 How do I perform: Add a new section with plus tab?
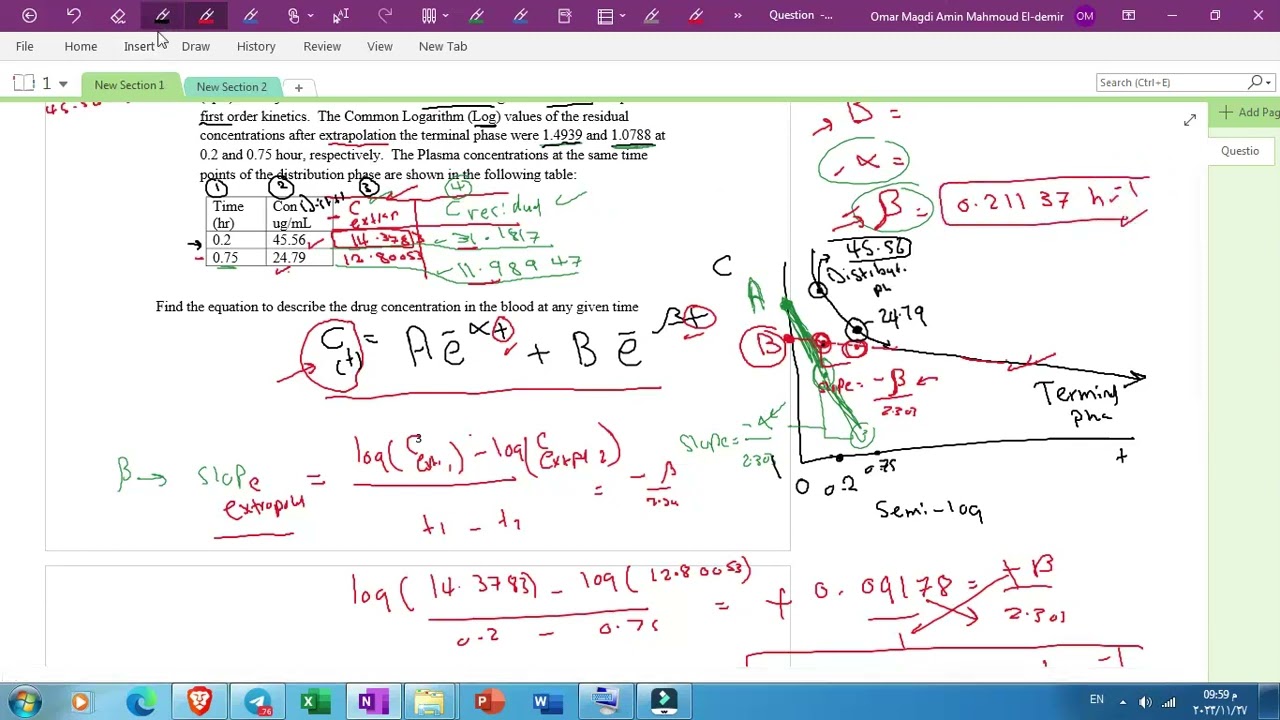click(298, 88)
